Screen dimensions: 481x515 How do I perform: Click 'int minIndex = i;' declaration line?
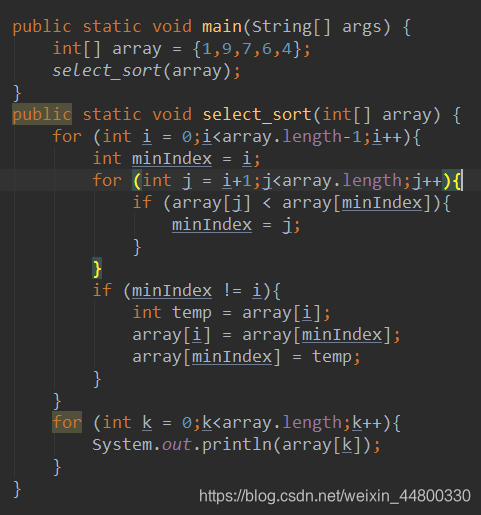[x=176, y=159]
